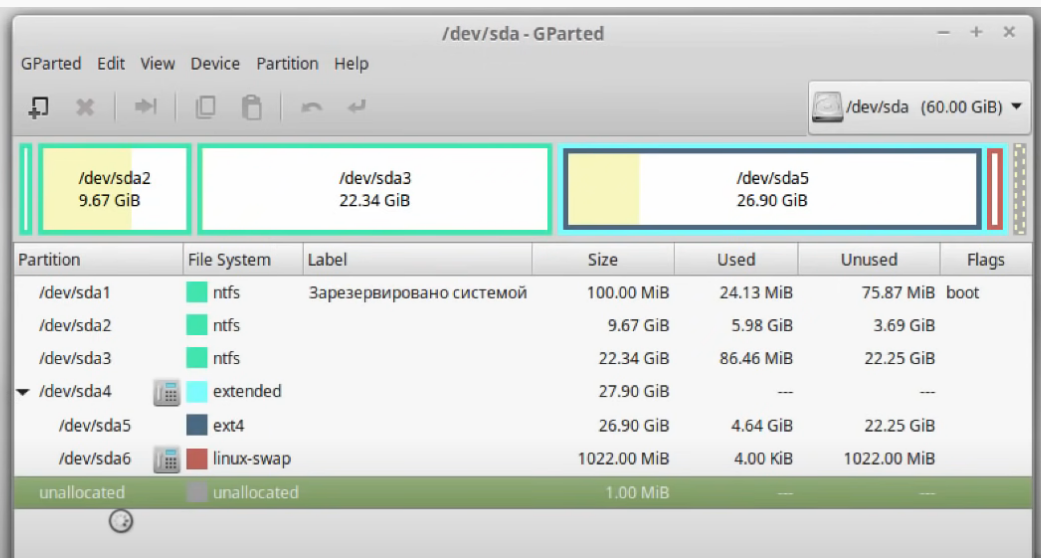Image resolution: width=1041 pixels, height=558 pixels.
Task: Click the hard disk icon in device selector
Action: [828, 107]
